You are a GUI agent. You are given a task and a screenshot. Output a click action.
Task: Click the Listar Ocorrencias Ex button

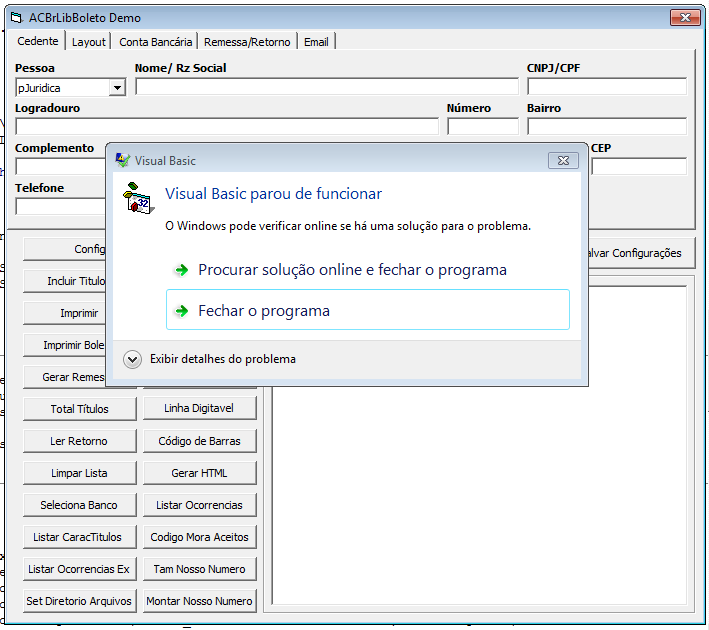pyautogui.click(x=80, y=569)
